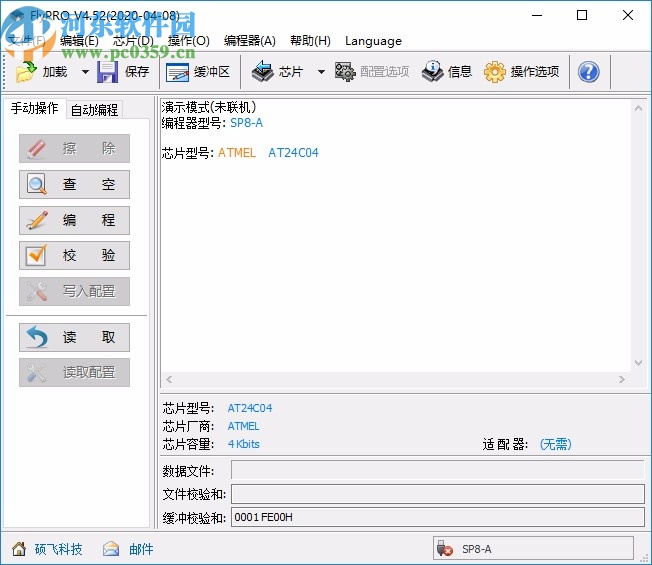This screenshot has width=652, height=565.
Task: Open the Language menu
Action: tap(373, 41)
